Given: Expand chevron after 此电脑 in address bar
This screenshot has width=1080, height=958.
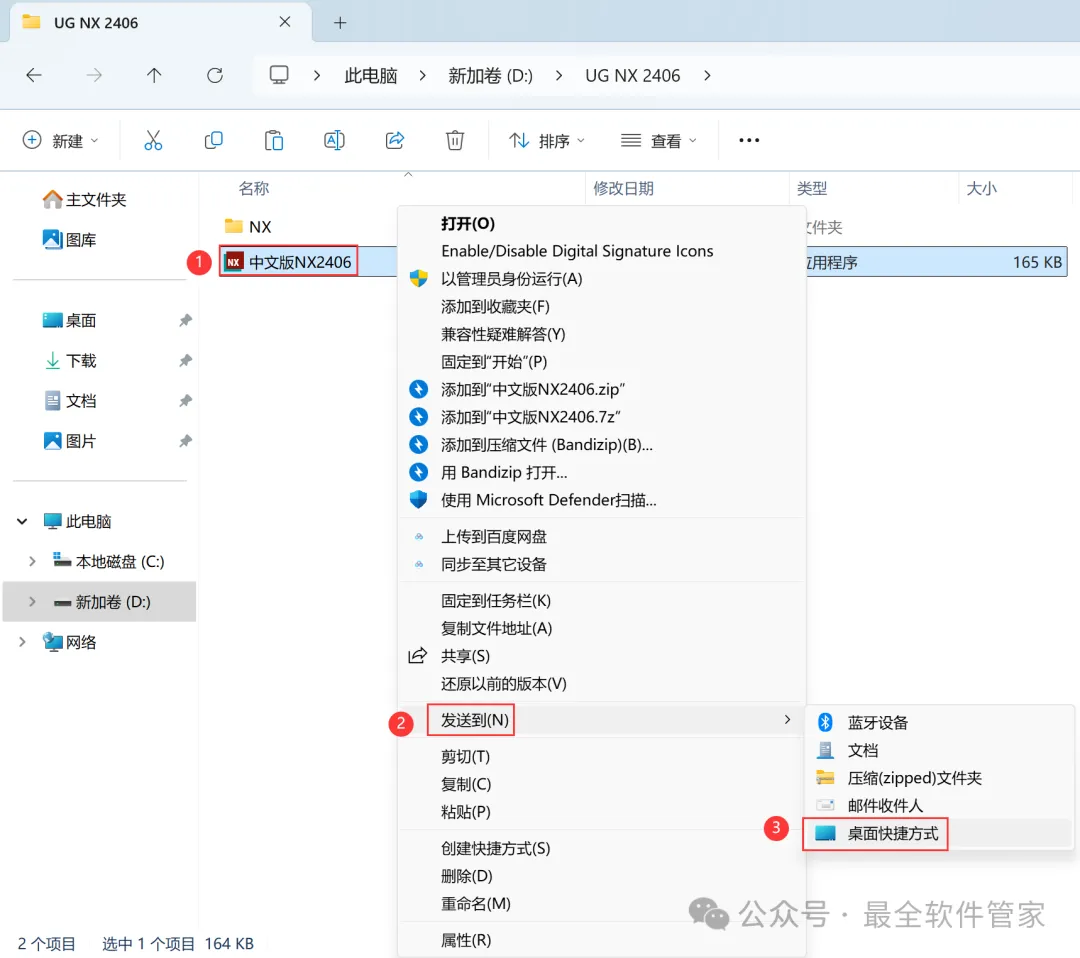Looking at the screenshot, I should coord(423,75).
